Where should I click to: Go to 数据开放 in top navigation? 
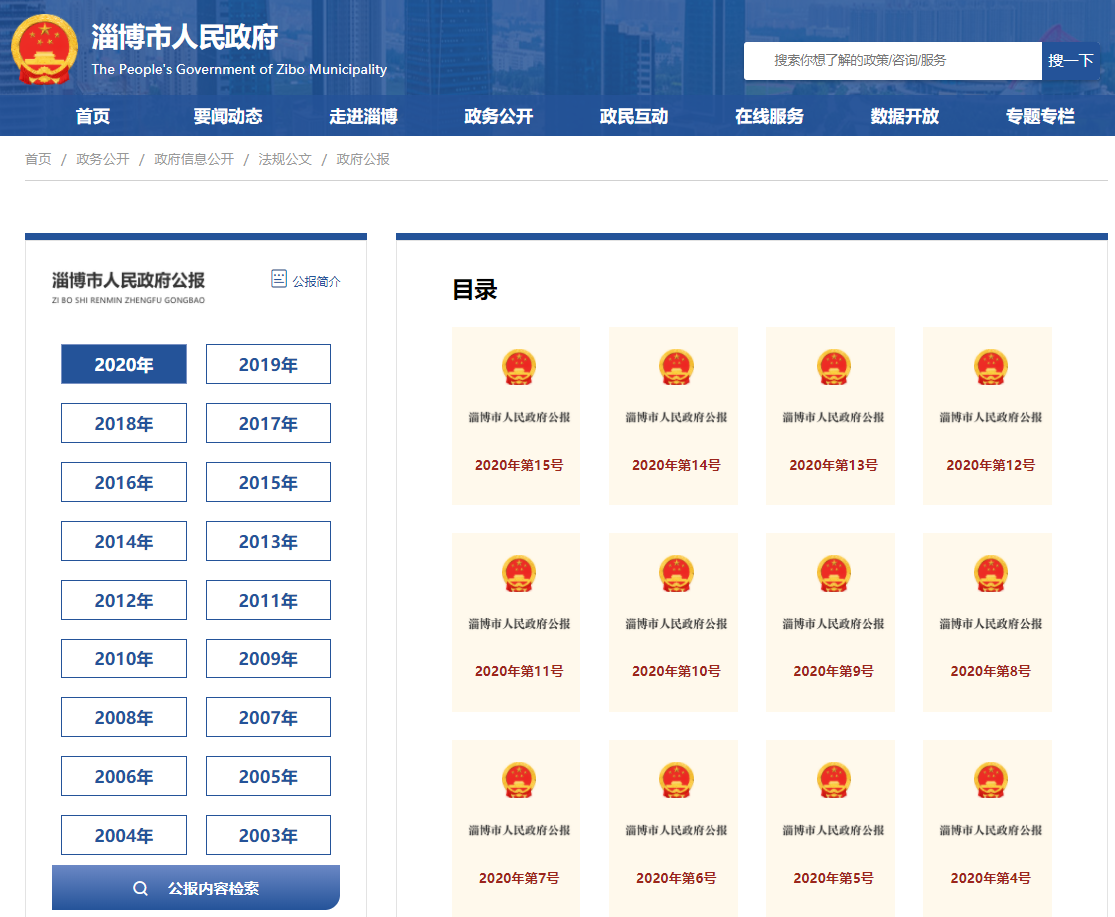pos(904,116)
